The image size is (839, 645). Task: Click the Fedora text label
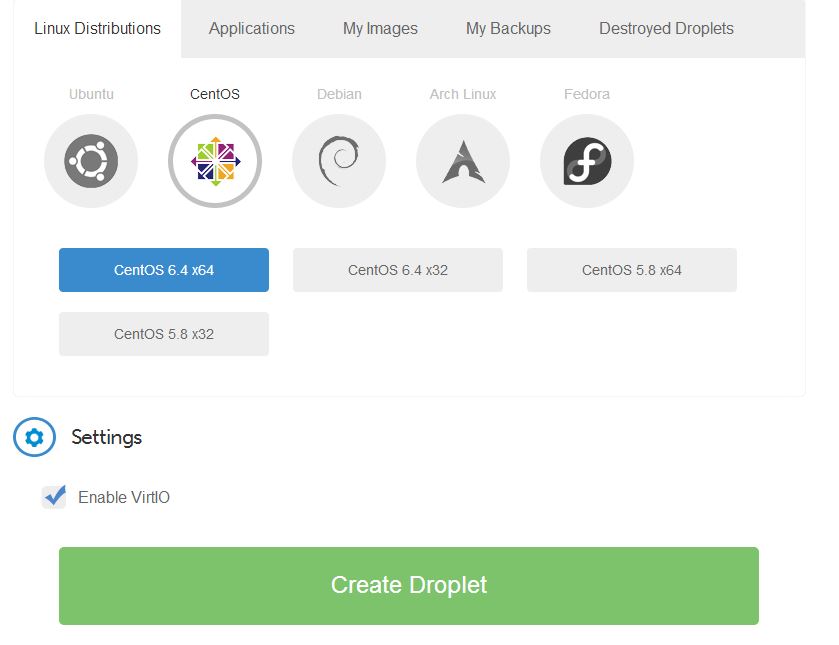tap(587, 94)
